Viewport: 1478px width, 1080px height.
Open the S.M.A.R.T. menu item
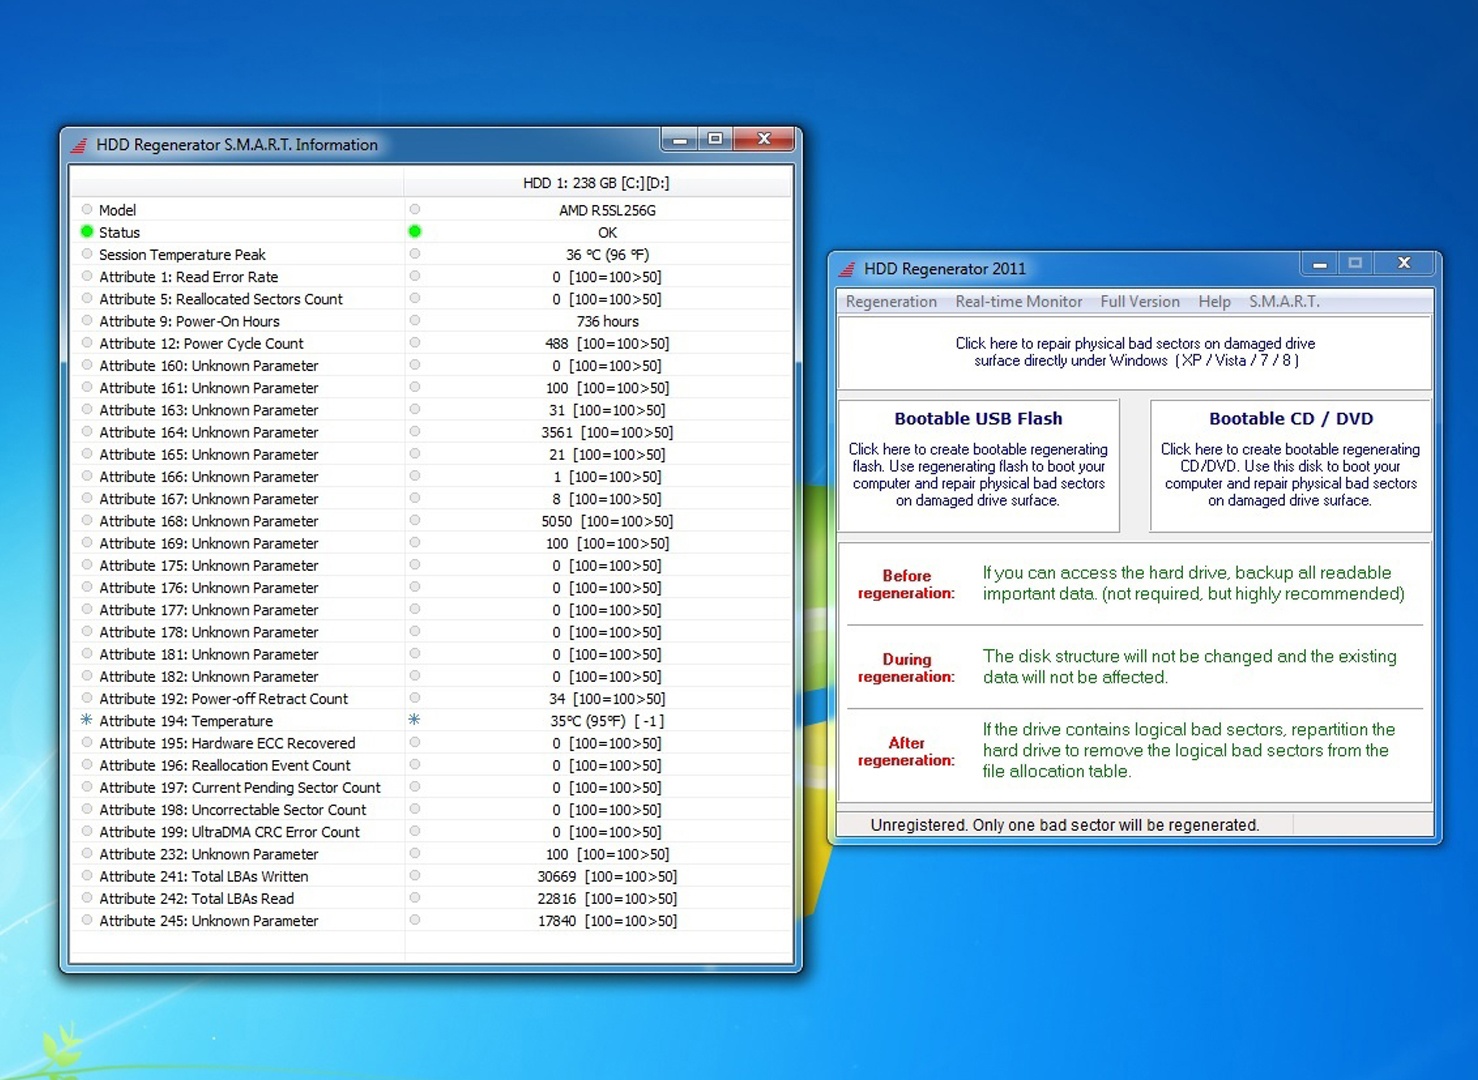tap(1284, 302)
